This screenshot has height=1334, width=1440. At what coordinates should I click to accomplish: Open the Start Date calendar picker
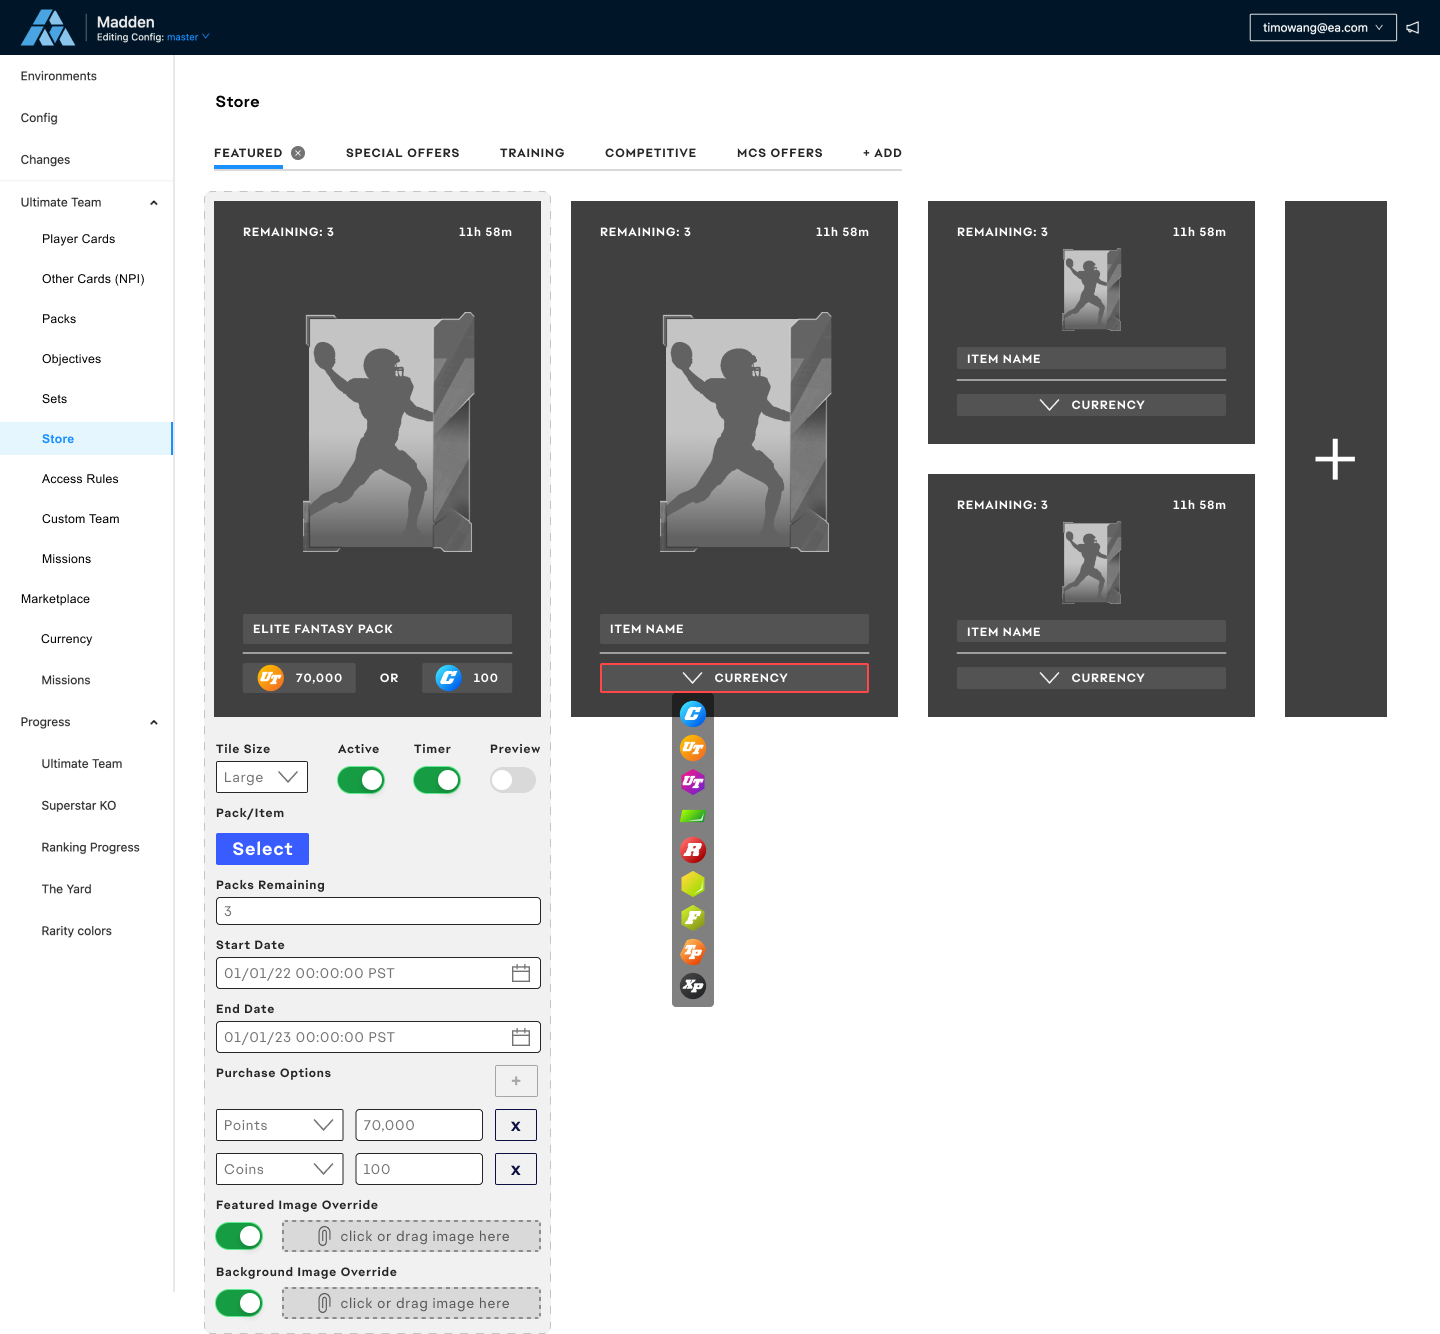click(521, 973)
